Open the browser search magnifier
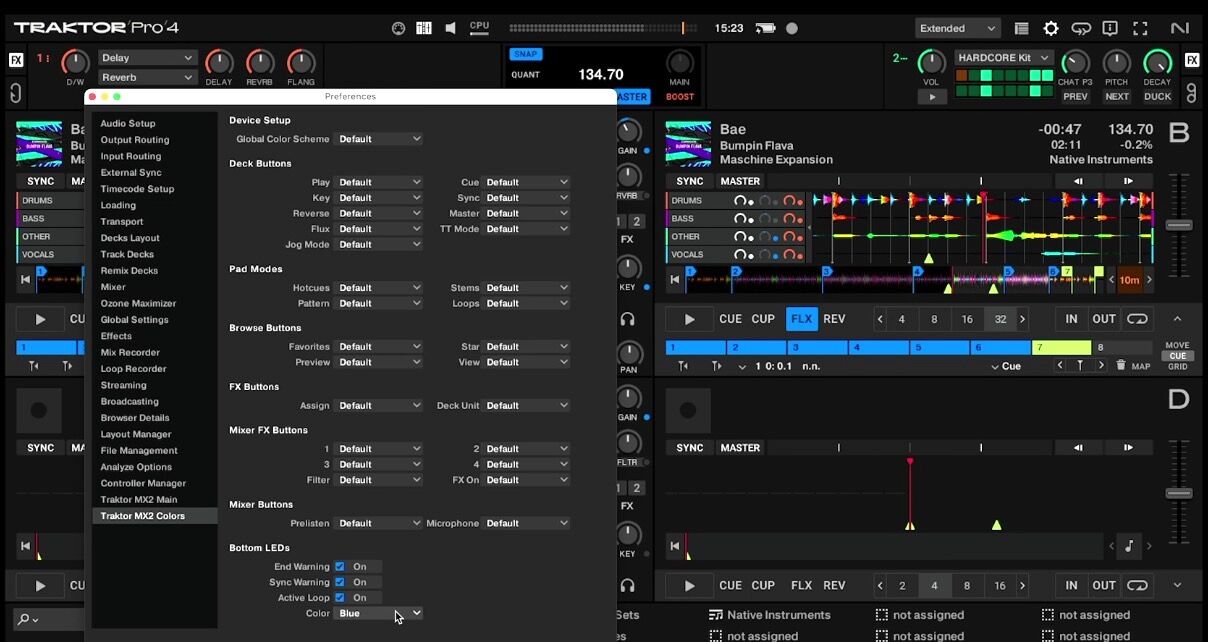 coord(27,620)
